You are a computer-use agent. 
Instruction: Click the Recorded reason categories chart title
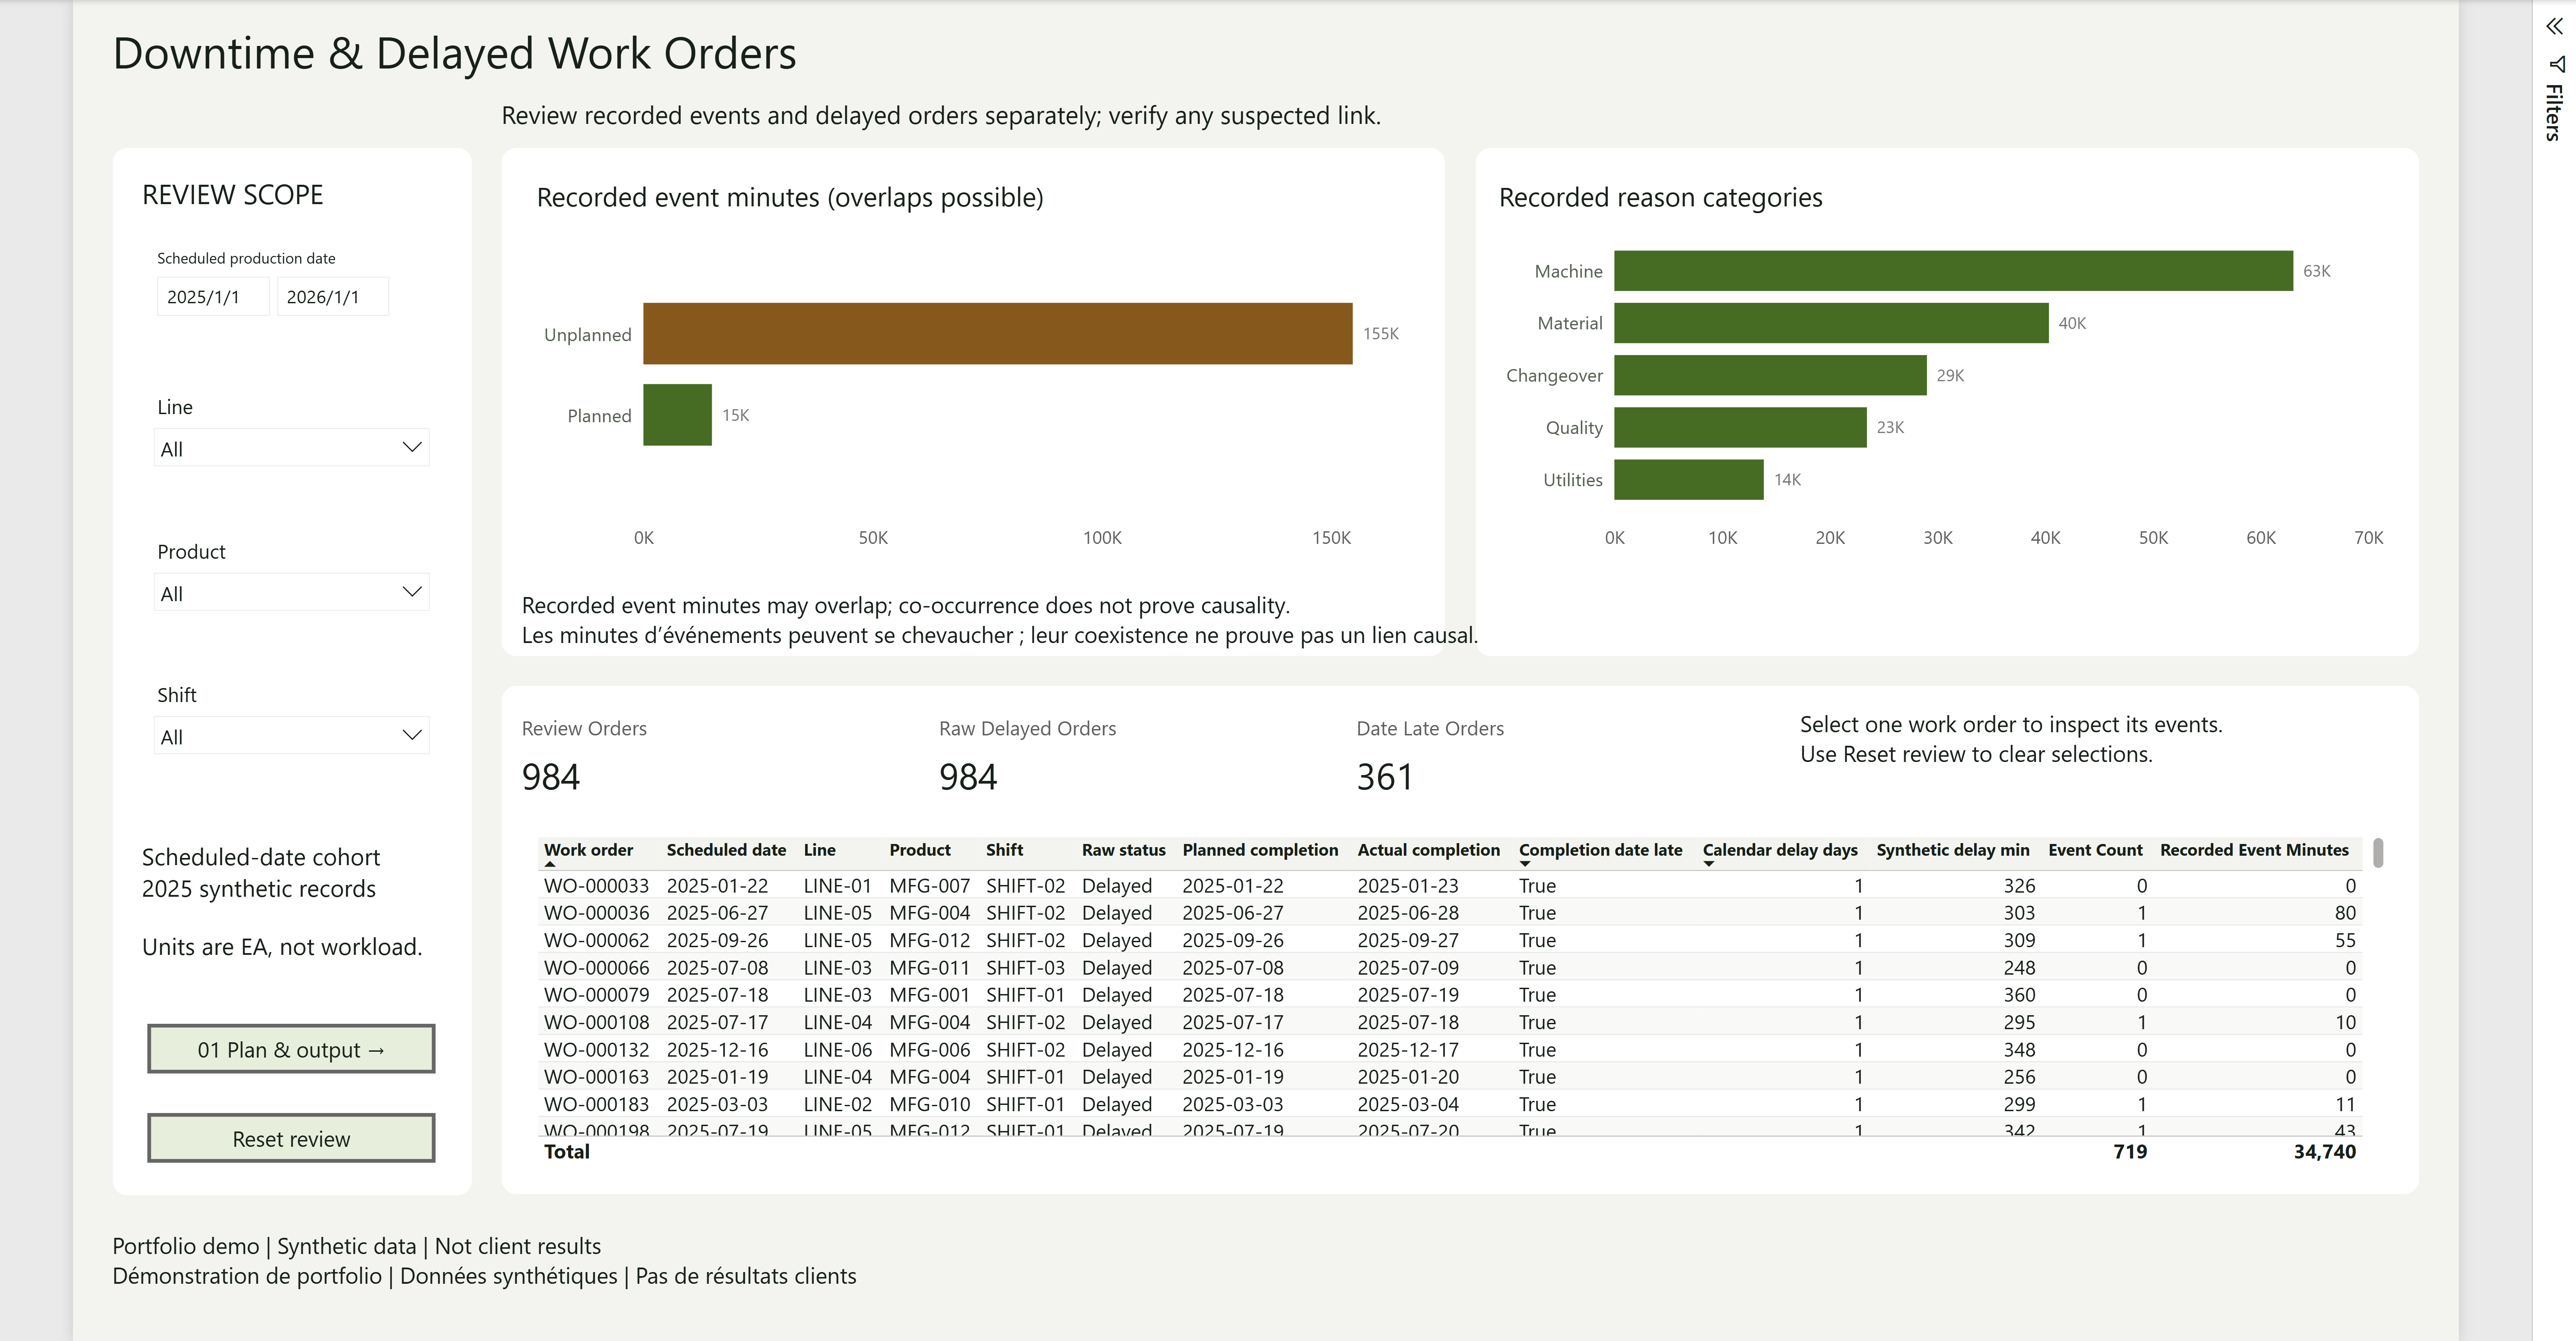click(1660, 198)
